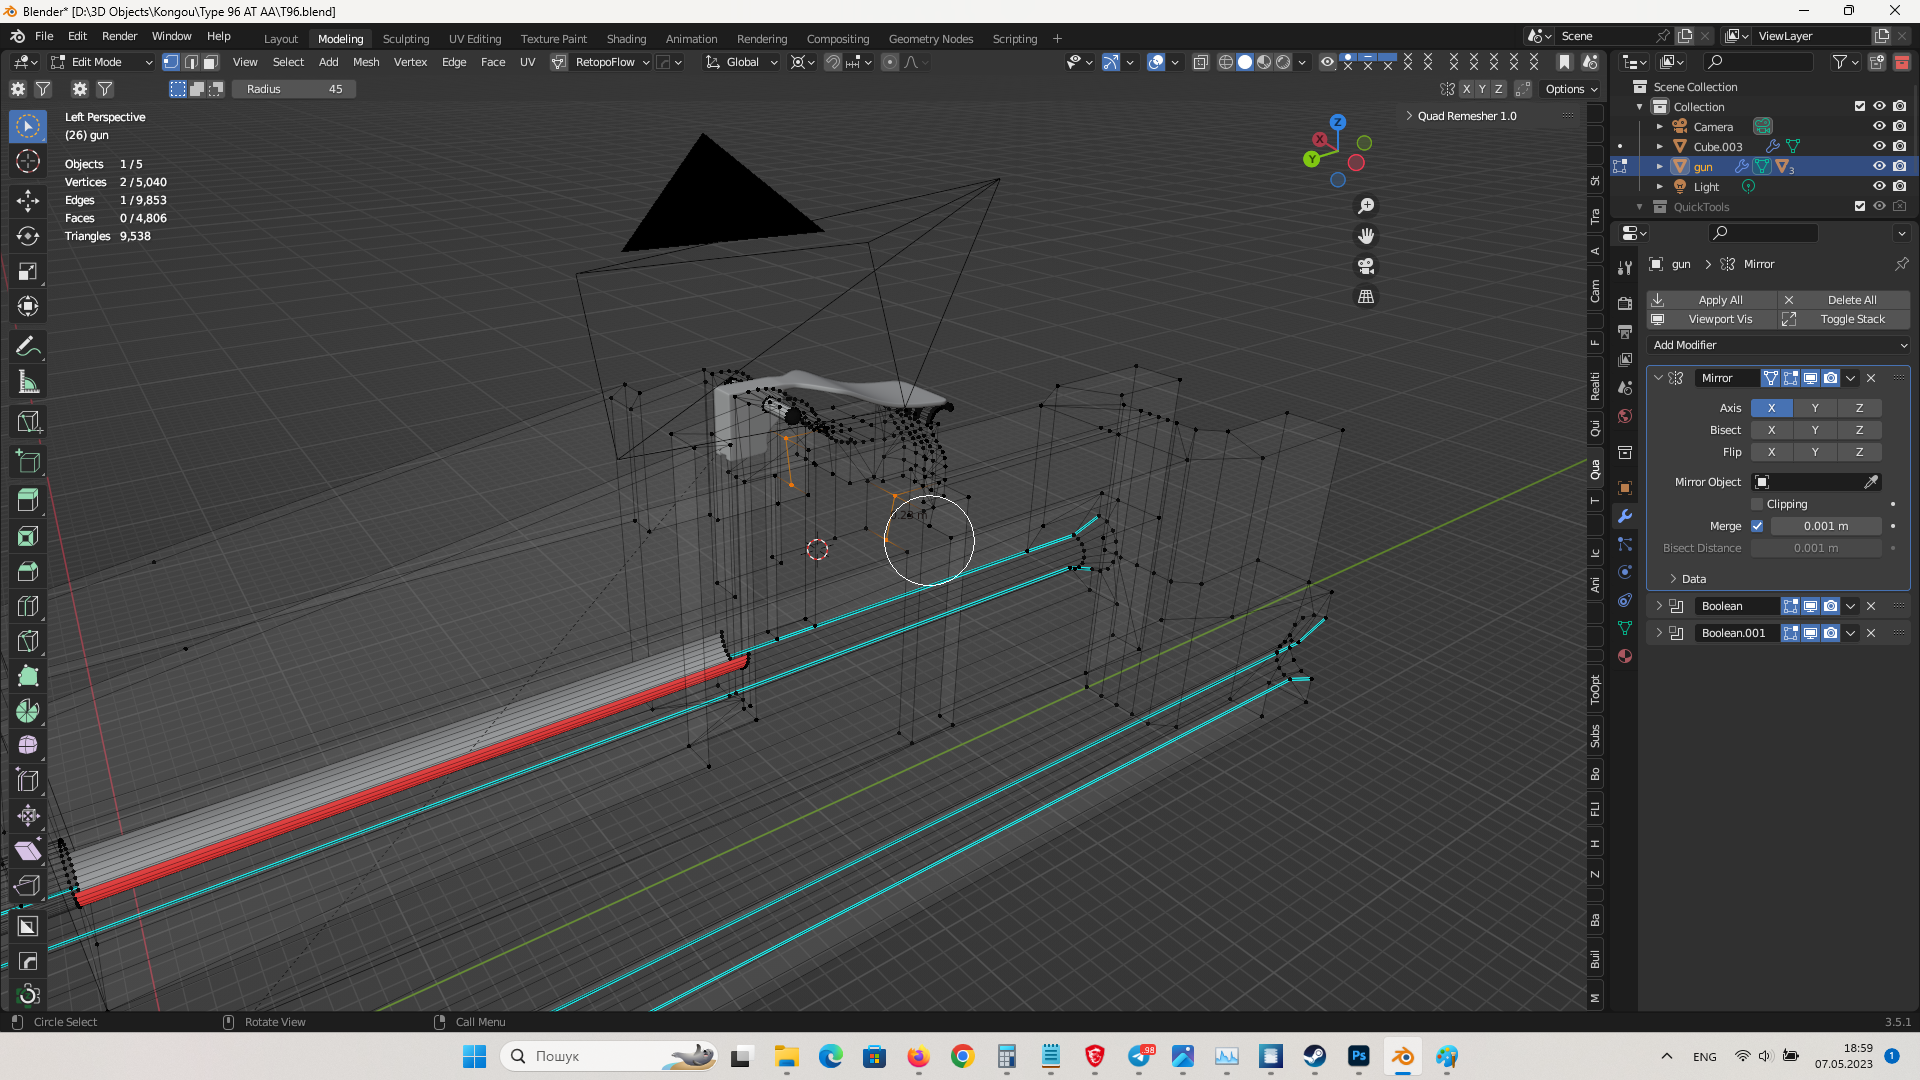
Task: Open Add Modifier dropdown
Action: click(1779, 345)
